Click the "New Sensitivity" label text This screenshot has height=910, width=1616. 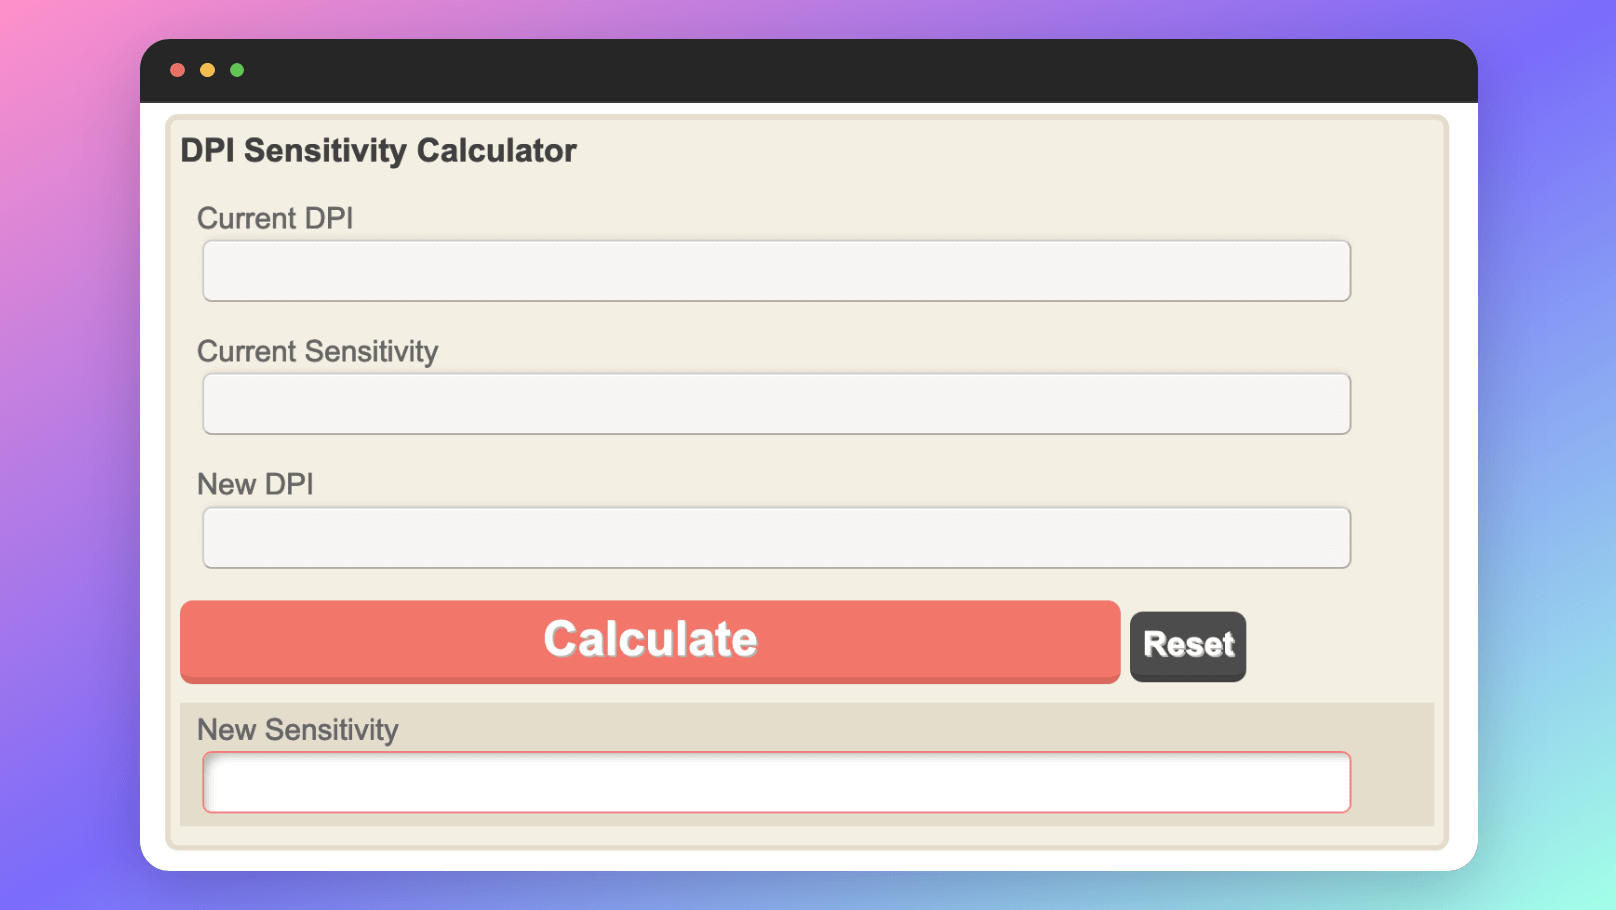297,730
